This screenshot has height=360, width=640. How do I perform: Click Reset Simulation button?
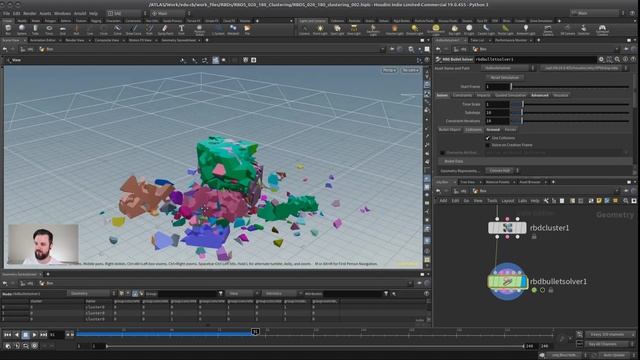tap(505, 78)
